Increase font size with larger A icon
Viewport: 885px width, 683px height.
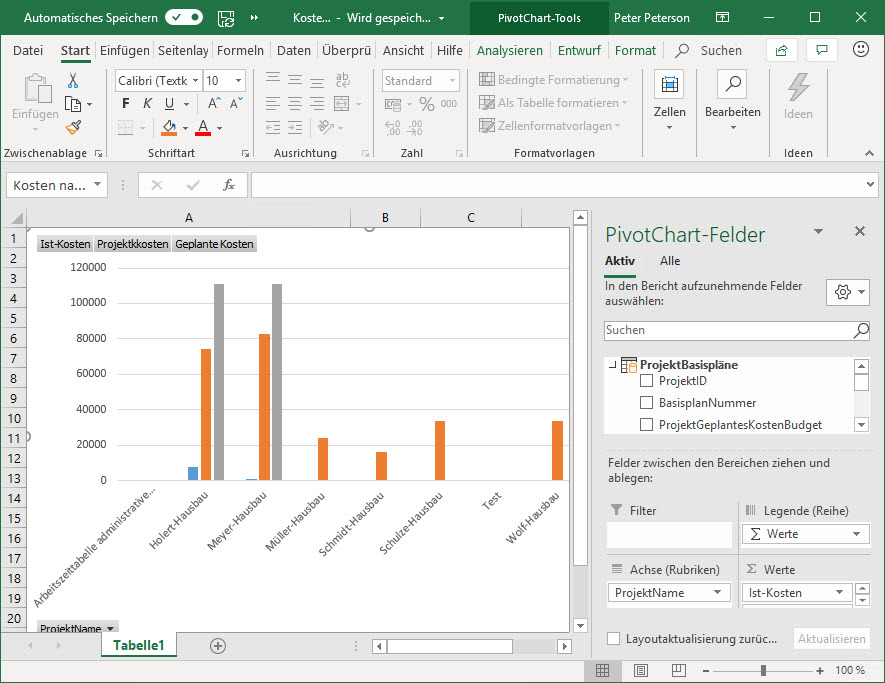tap(214, 103)
